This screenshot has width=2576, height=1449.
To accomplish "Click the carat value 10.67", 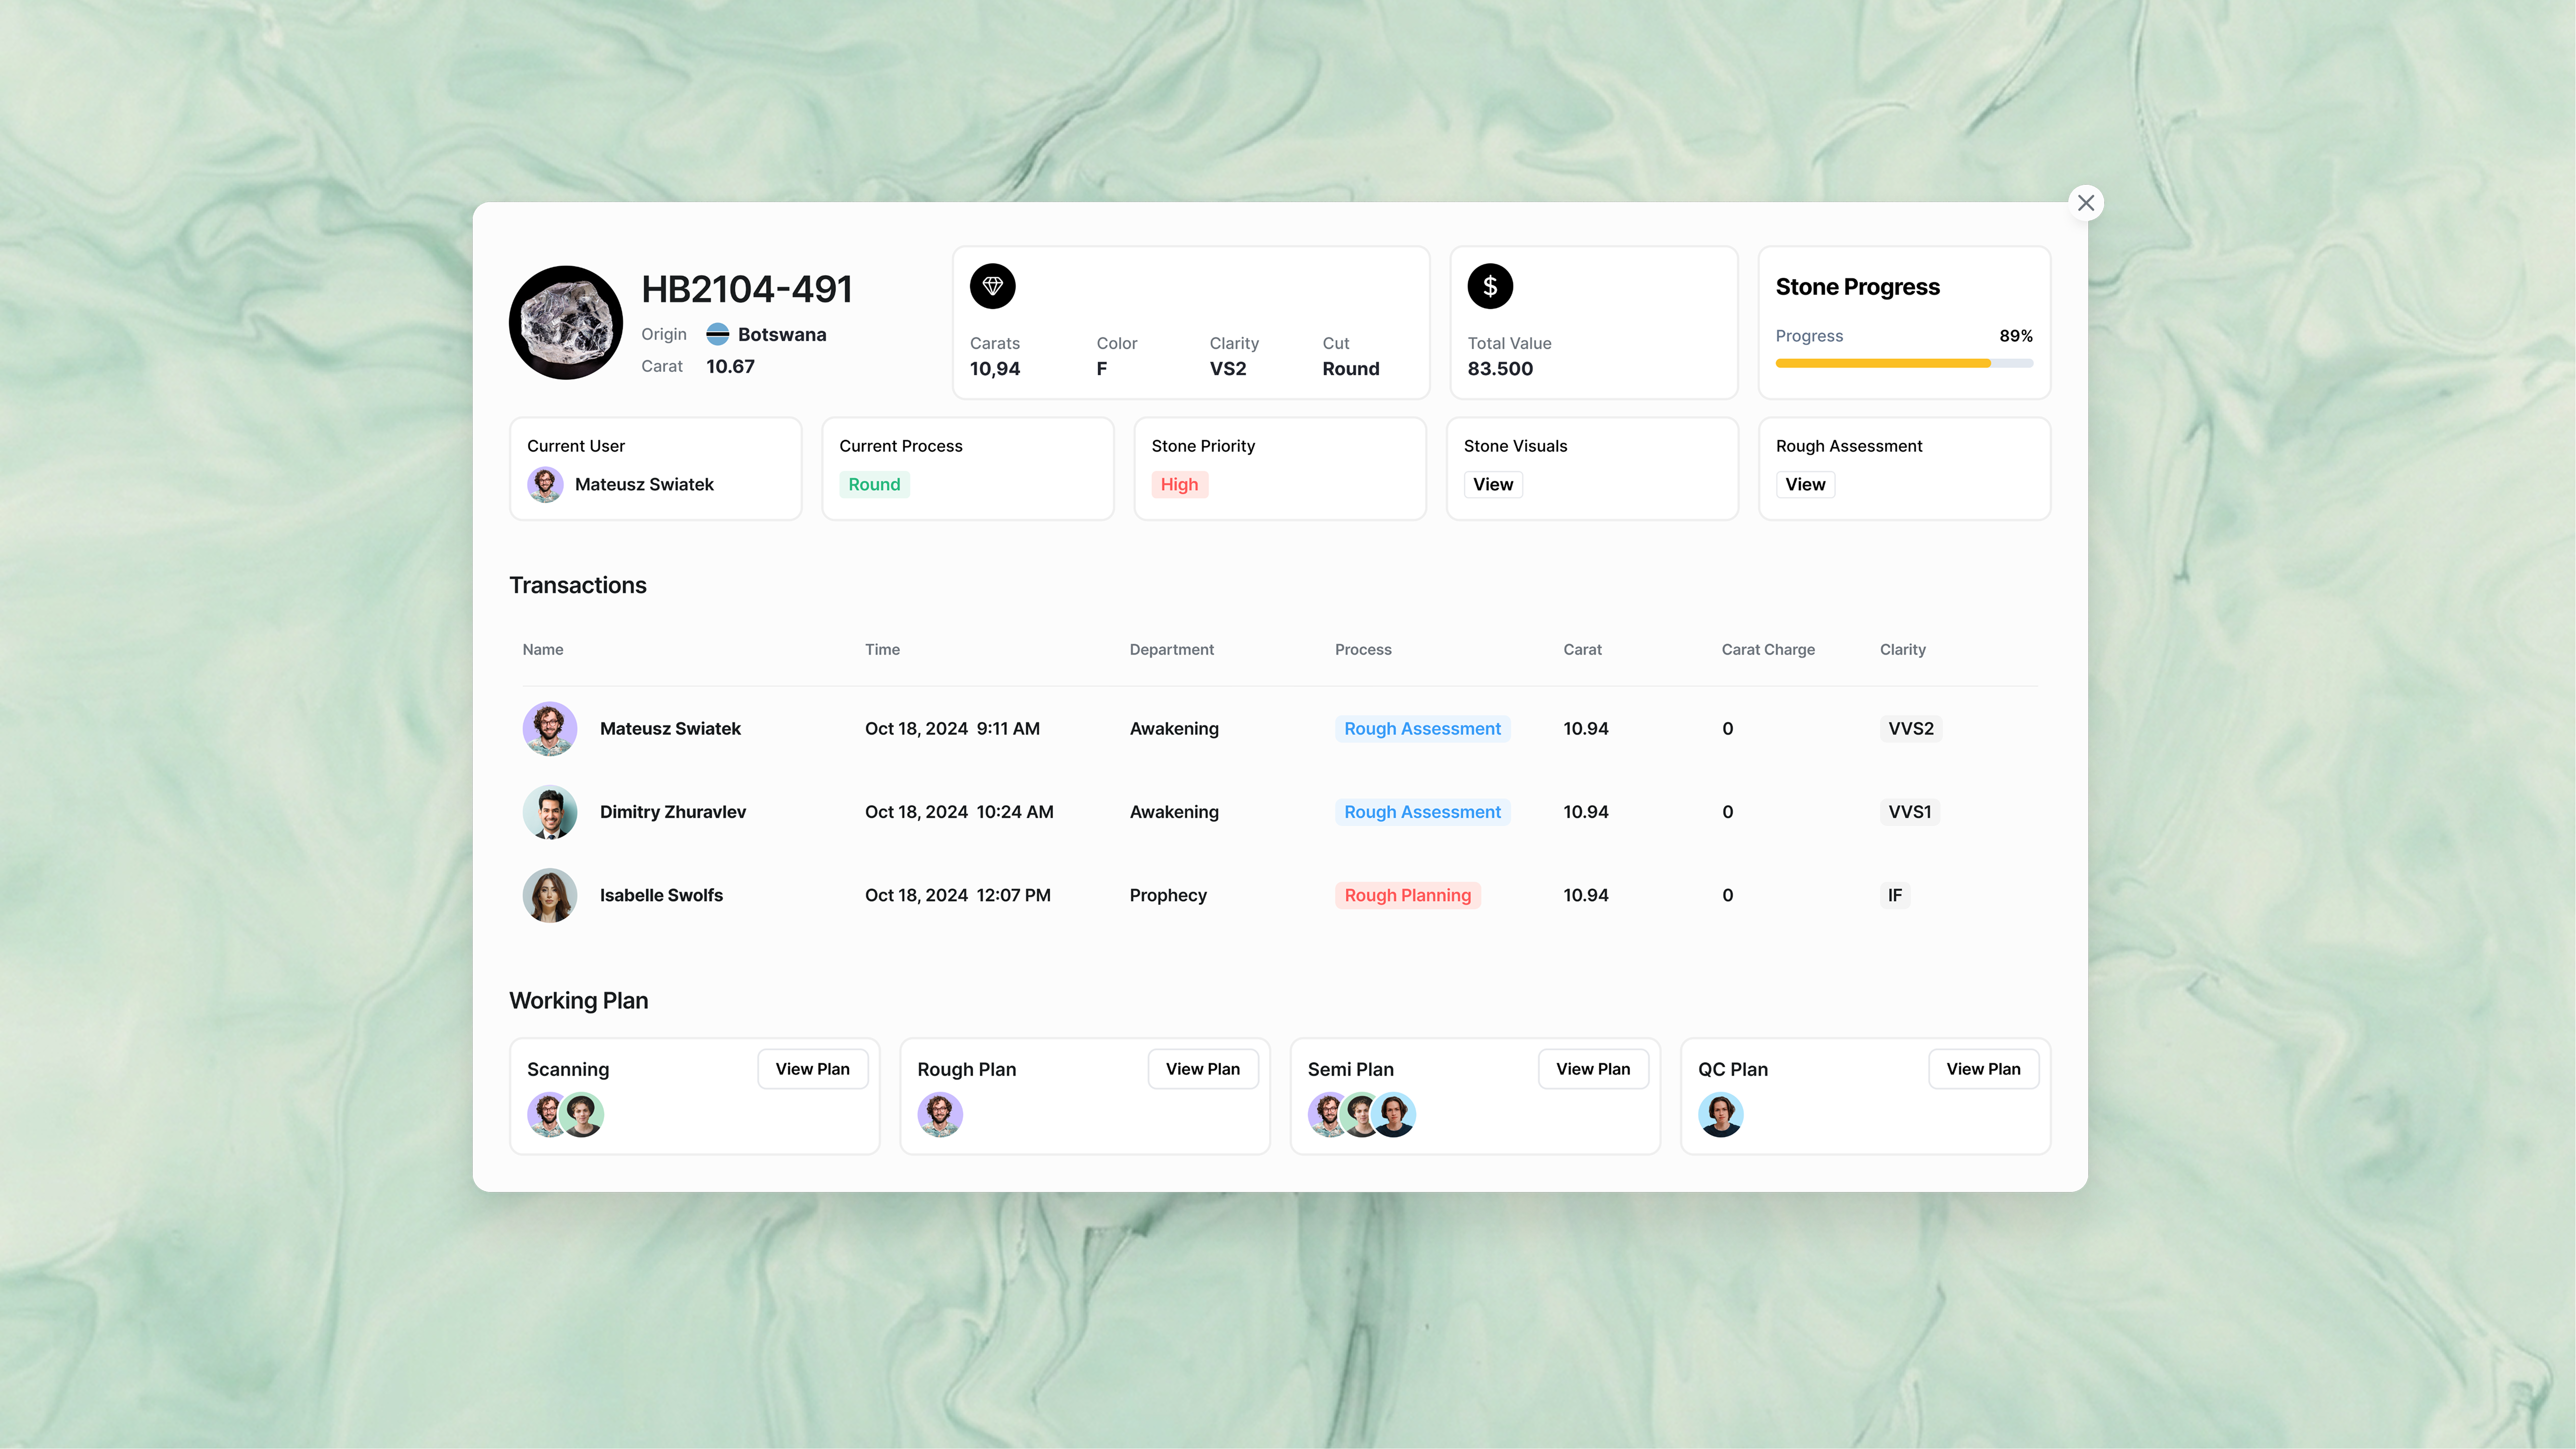I will (730, 367).
